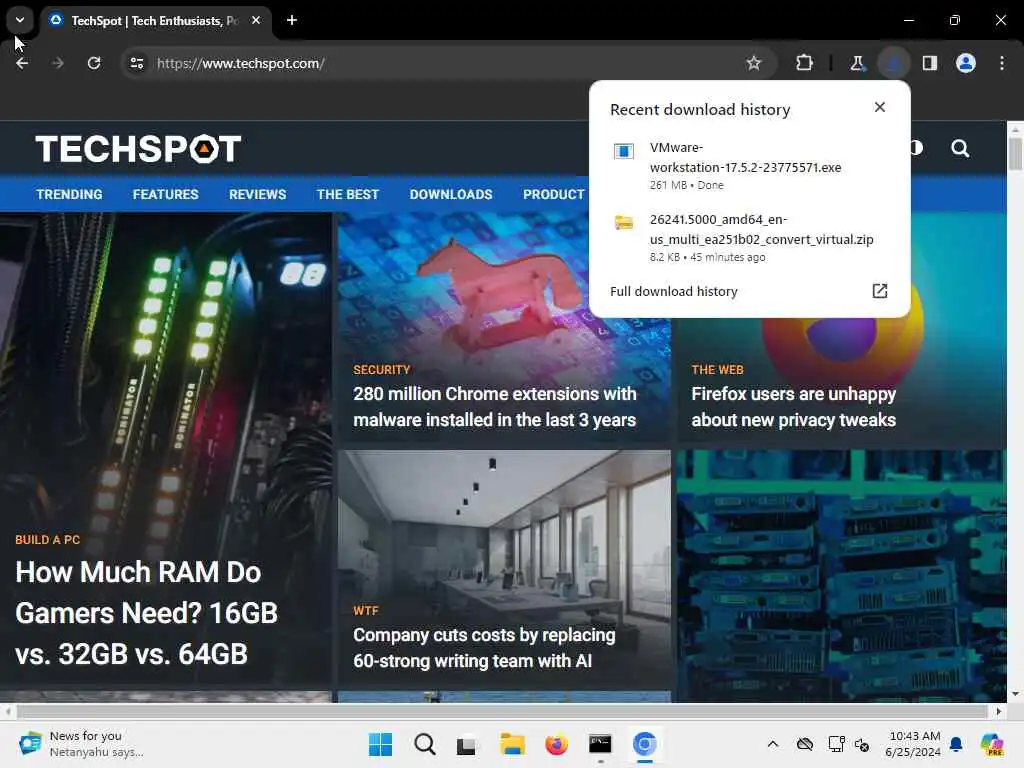
Task: Click the server racks article thumbnail
Action: pos(841,575)
